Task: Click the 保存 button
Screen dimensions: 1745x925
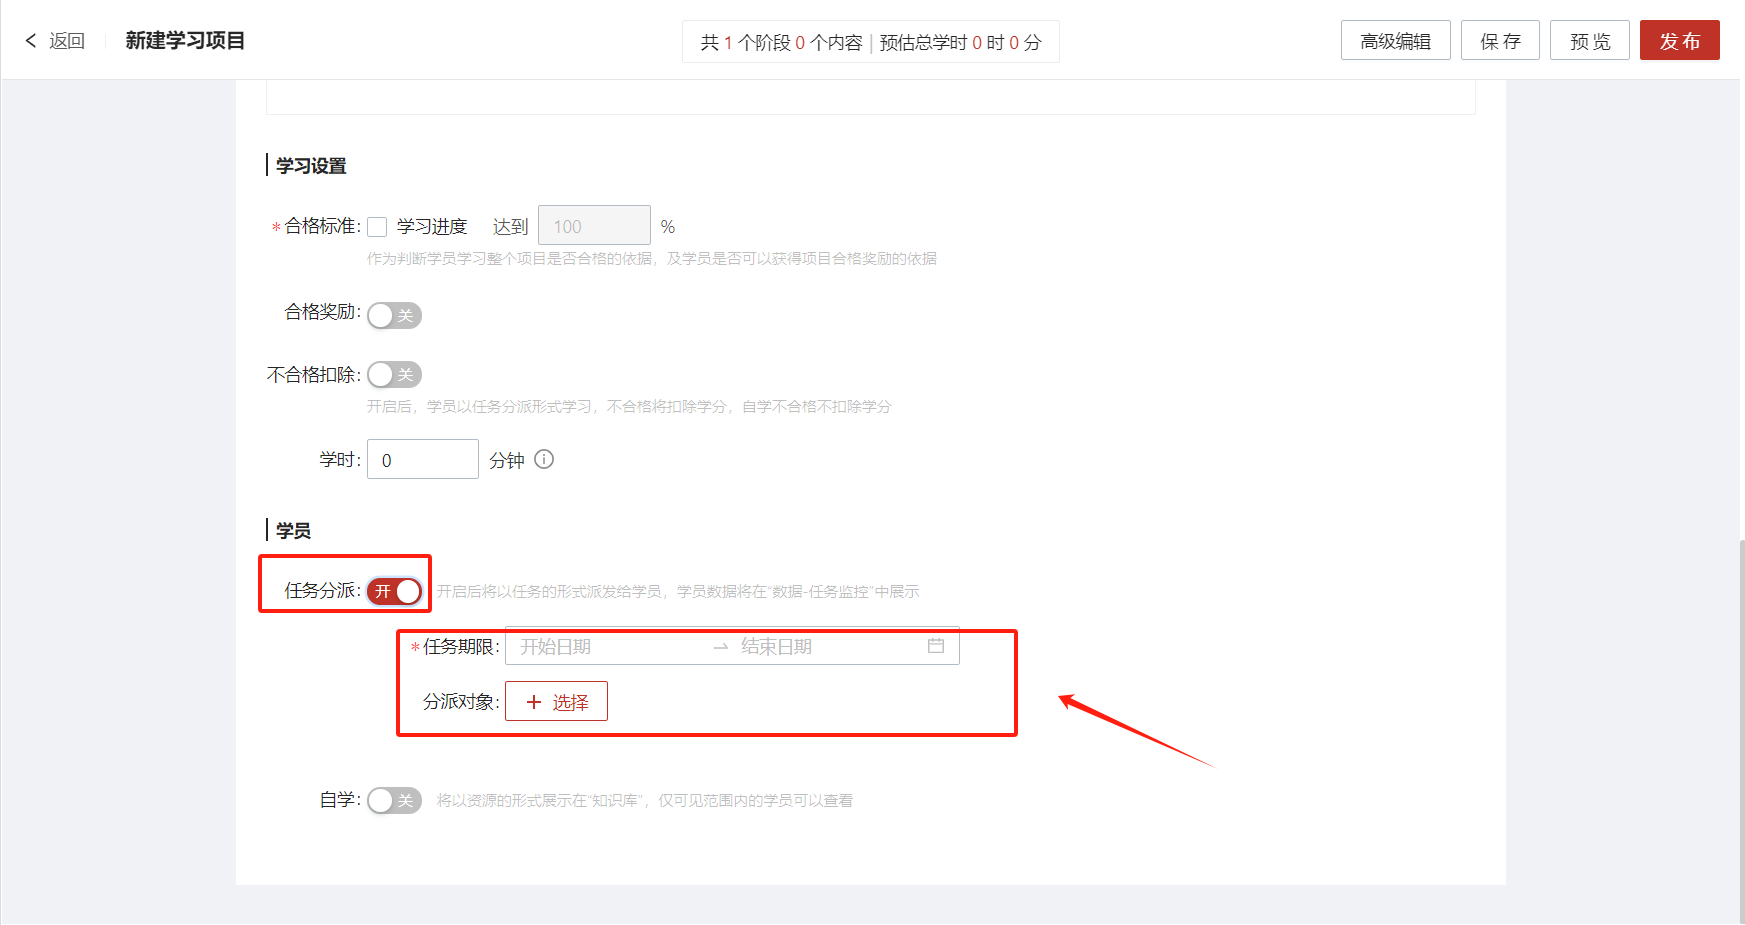Action: coord(1500,41)
